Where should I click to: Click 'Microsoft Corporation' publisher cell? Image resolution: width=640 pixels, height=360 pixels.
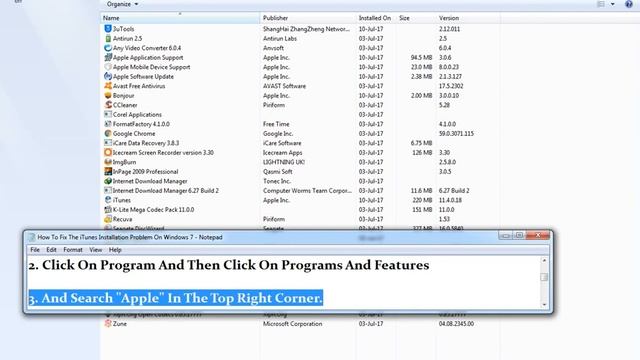coord(292,324)
